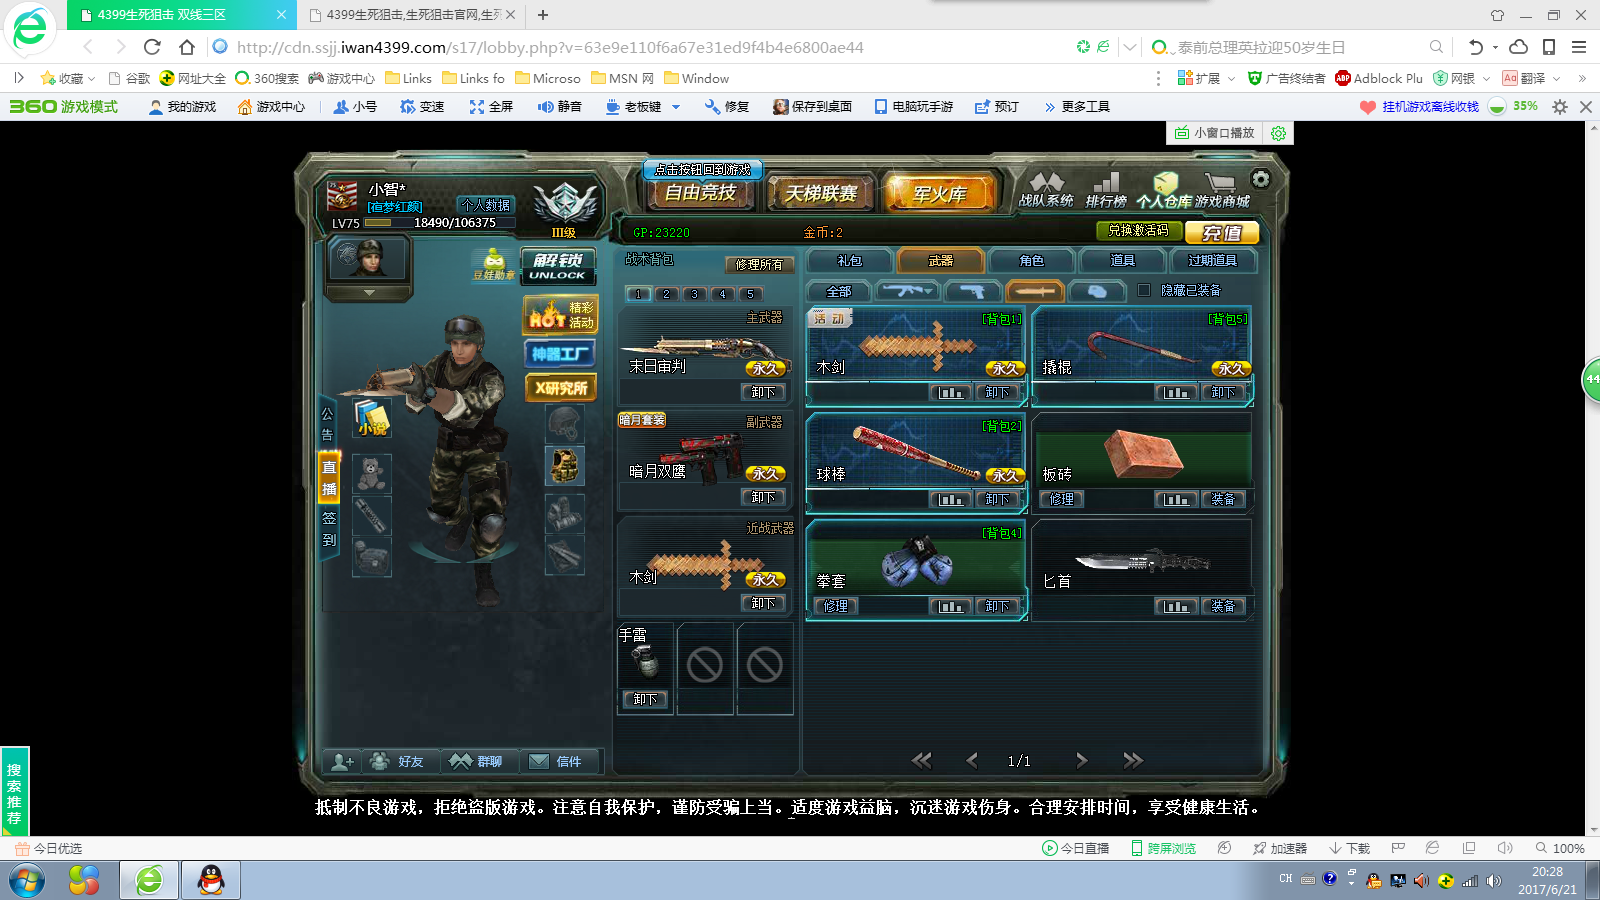Filter weapons by melee knife icon
The height and width of the screenshot is (900, 1600).
[x=1035, y=291]
